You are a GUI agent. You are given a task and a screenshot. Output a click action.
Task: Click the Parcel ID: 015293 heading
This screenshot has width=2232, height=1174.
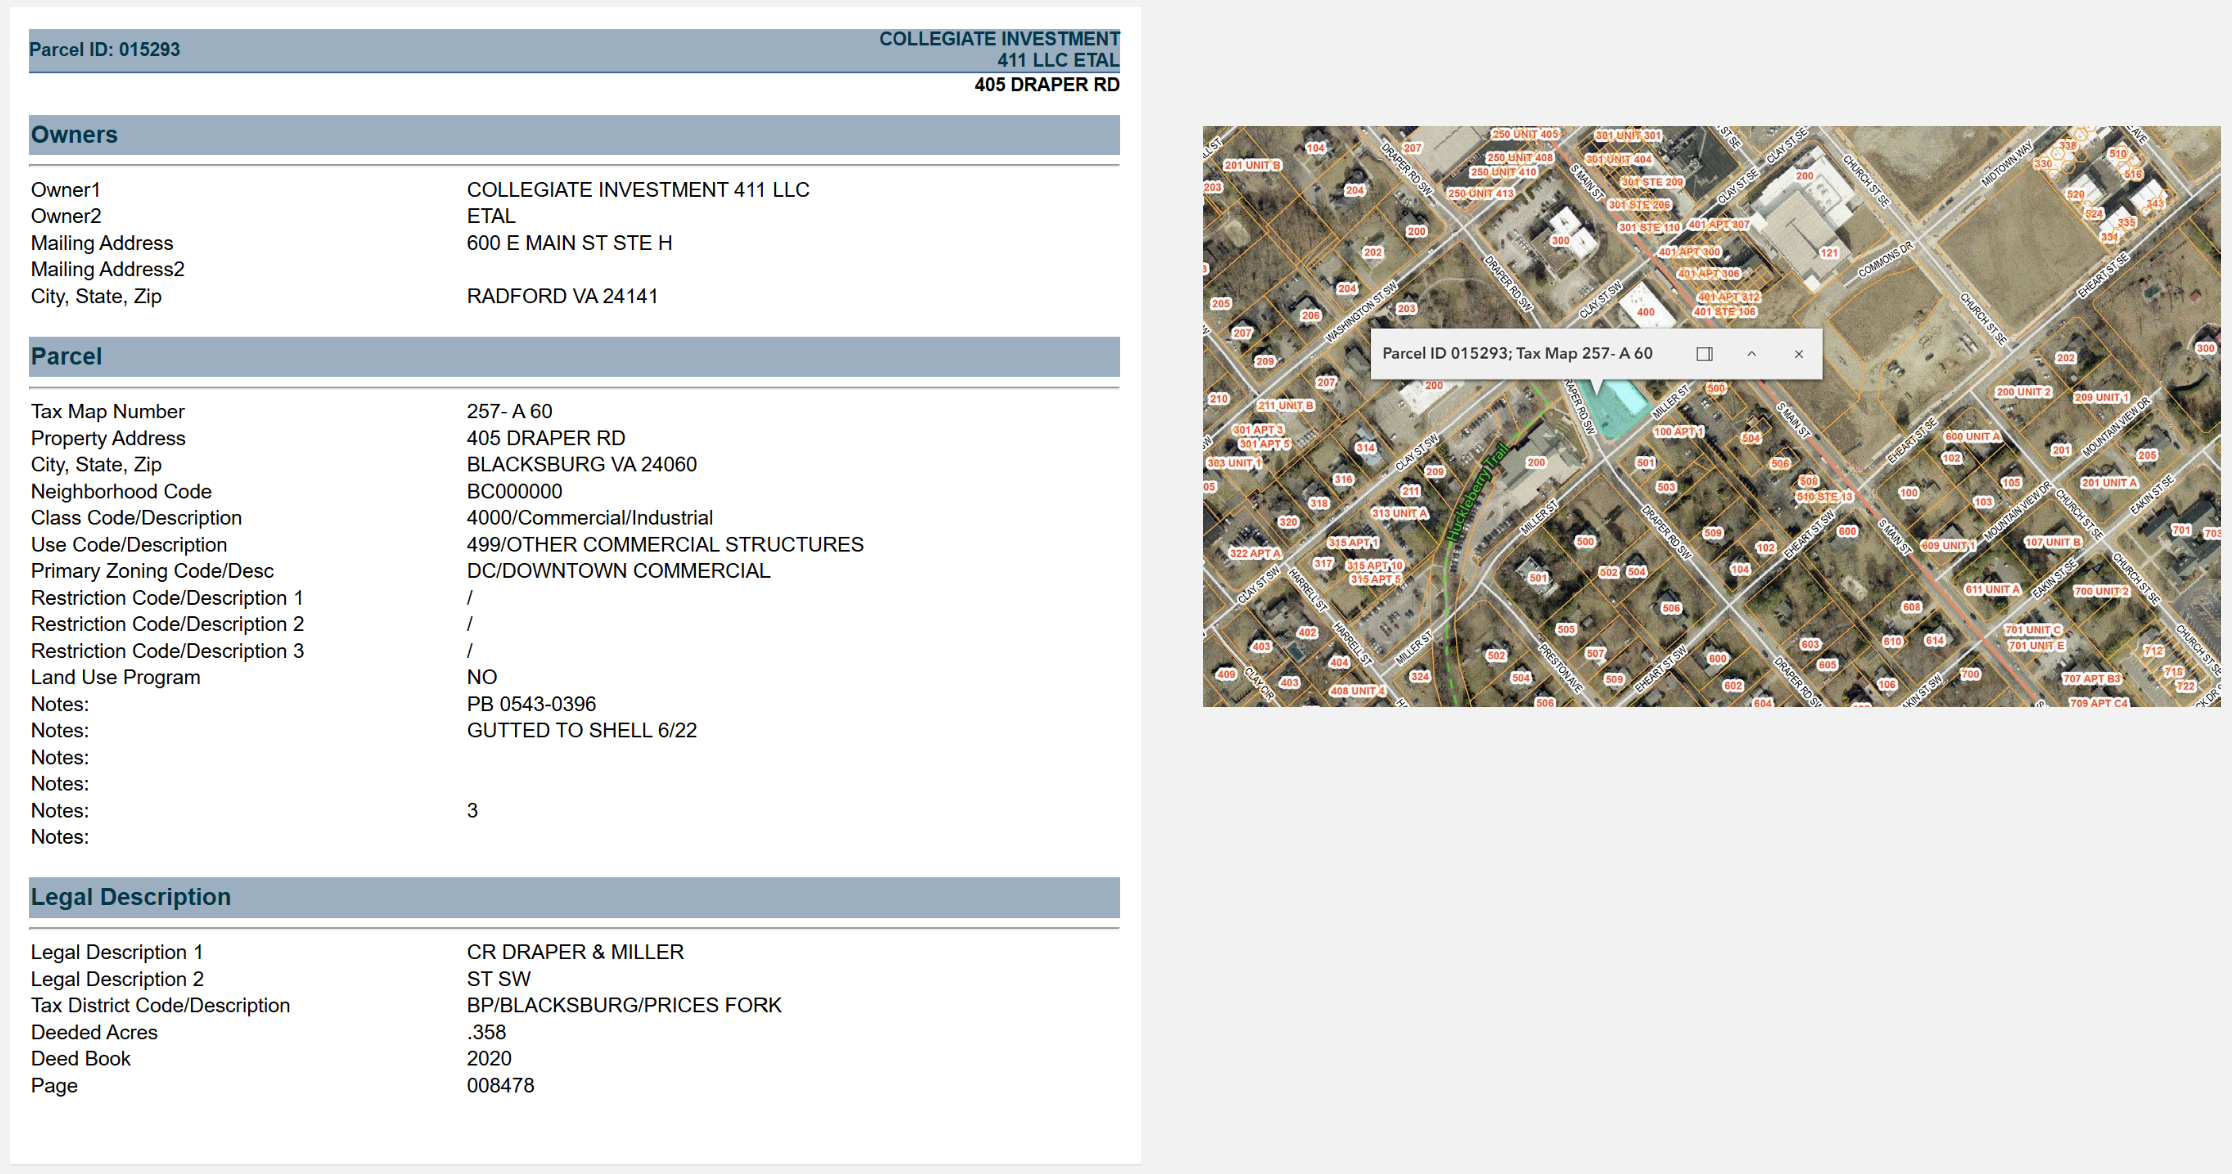pos(105,50)
